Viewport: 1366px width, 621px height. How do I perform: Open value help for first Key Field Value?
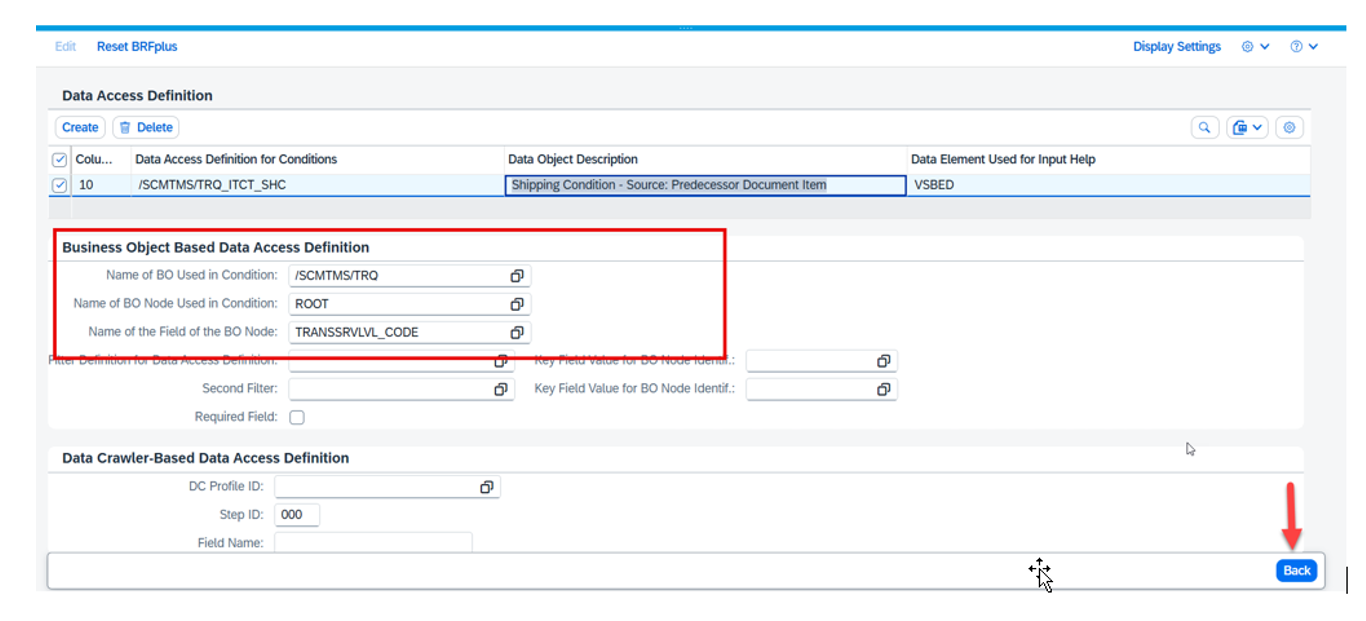coord(883,361)
